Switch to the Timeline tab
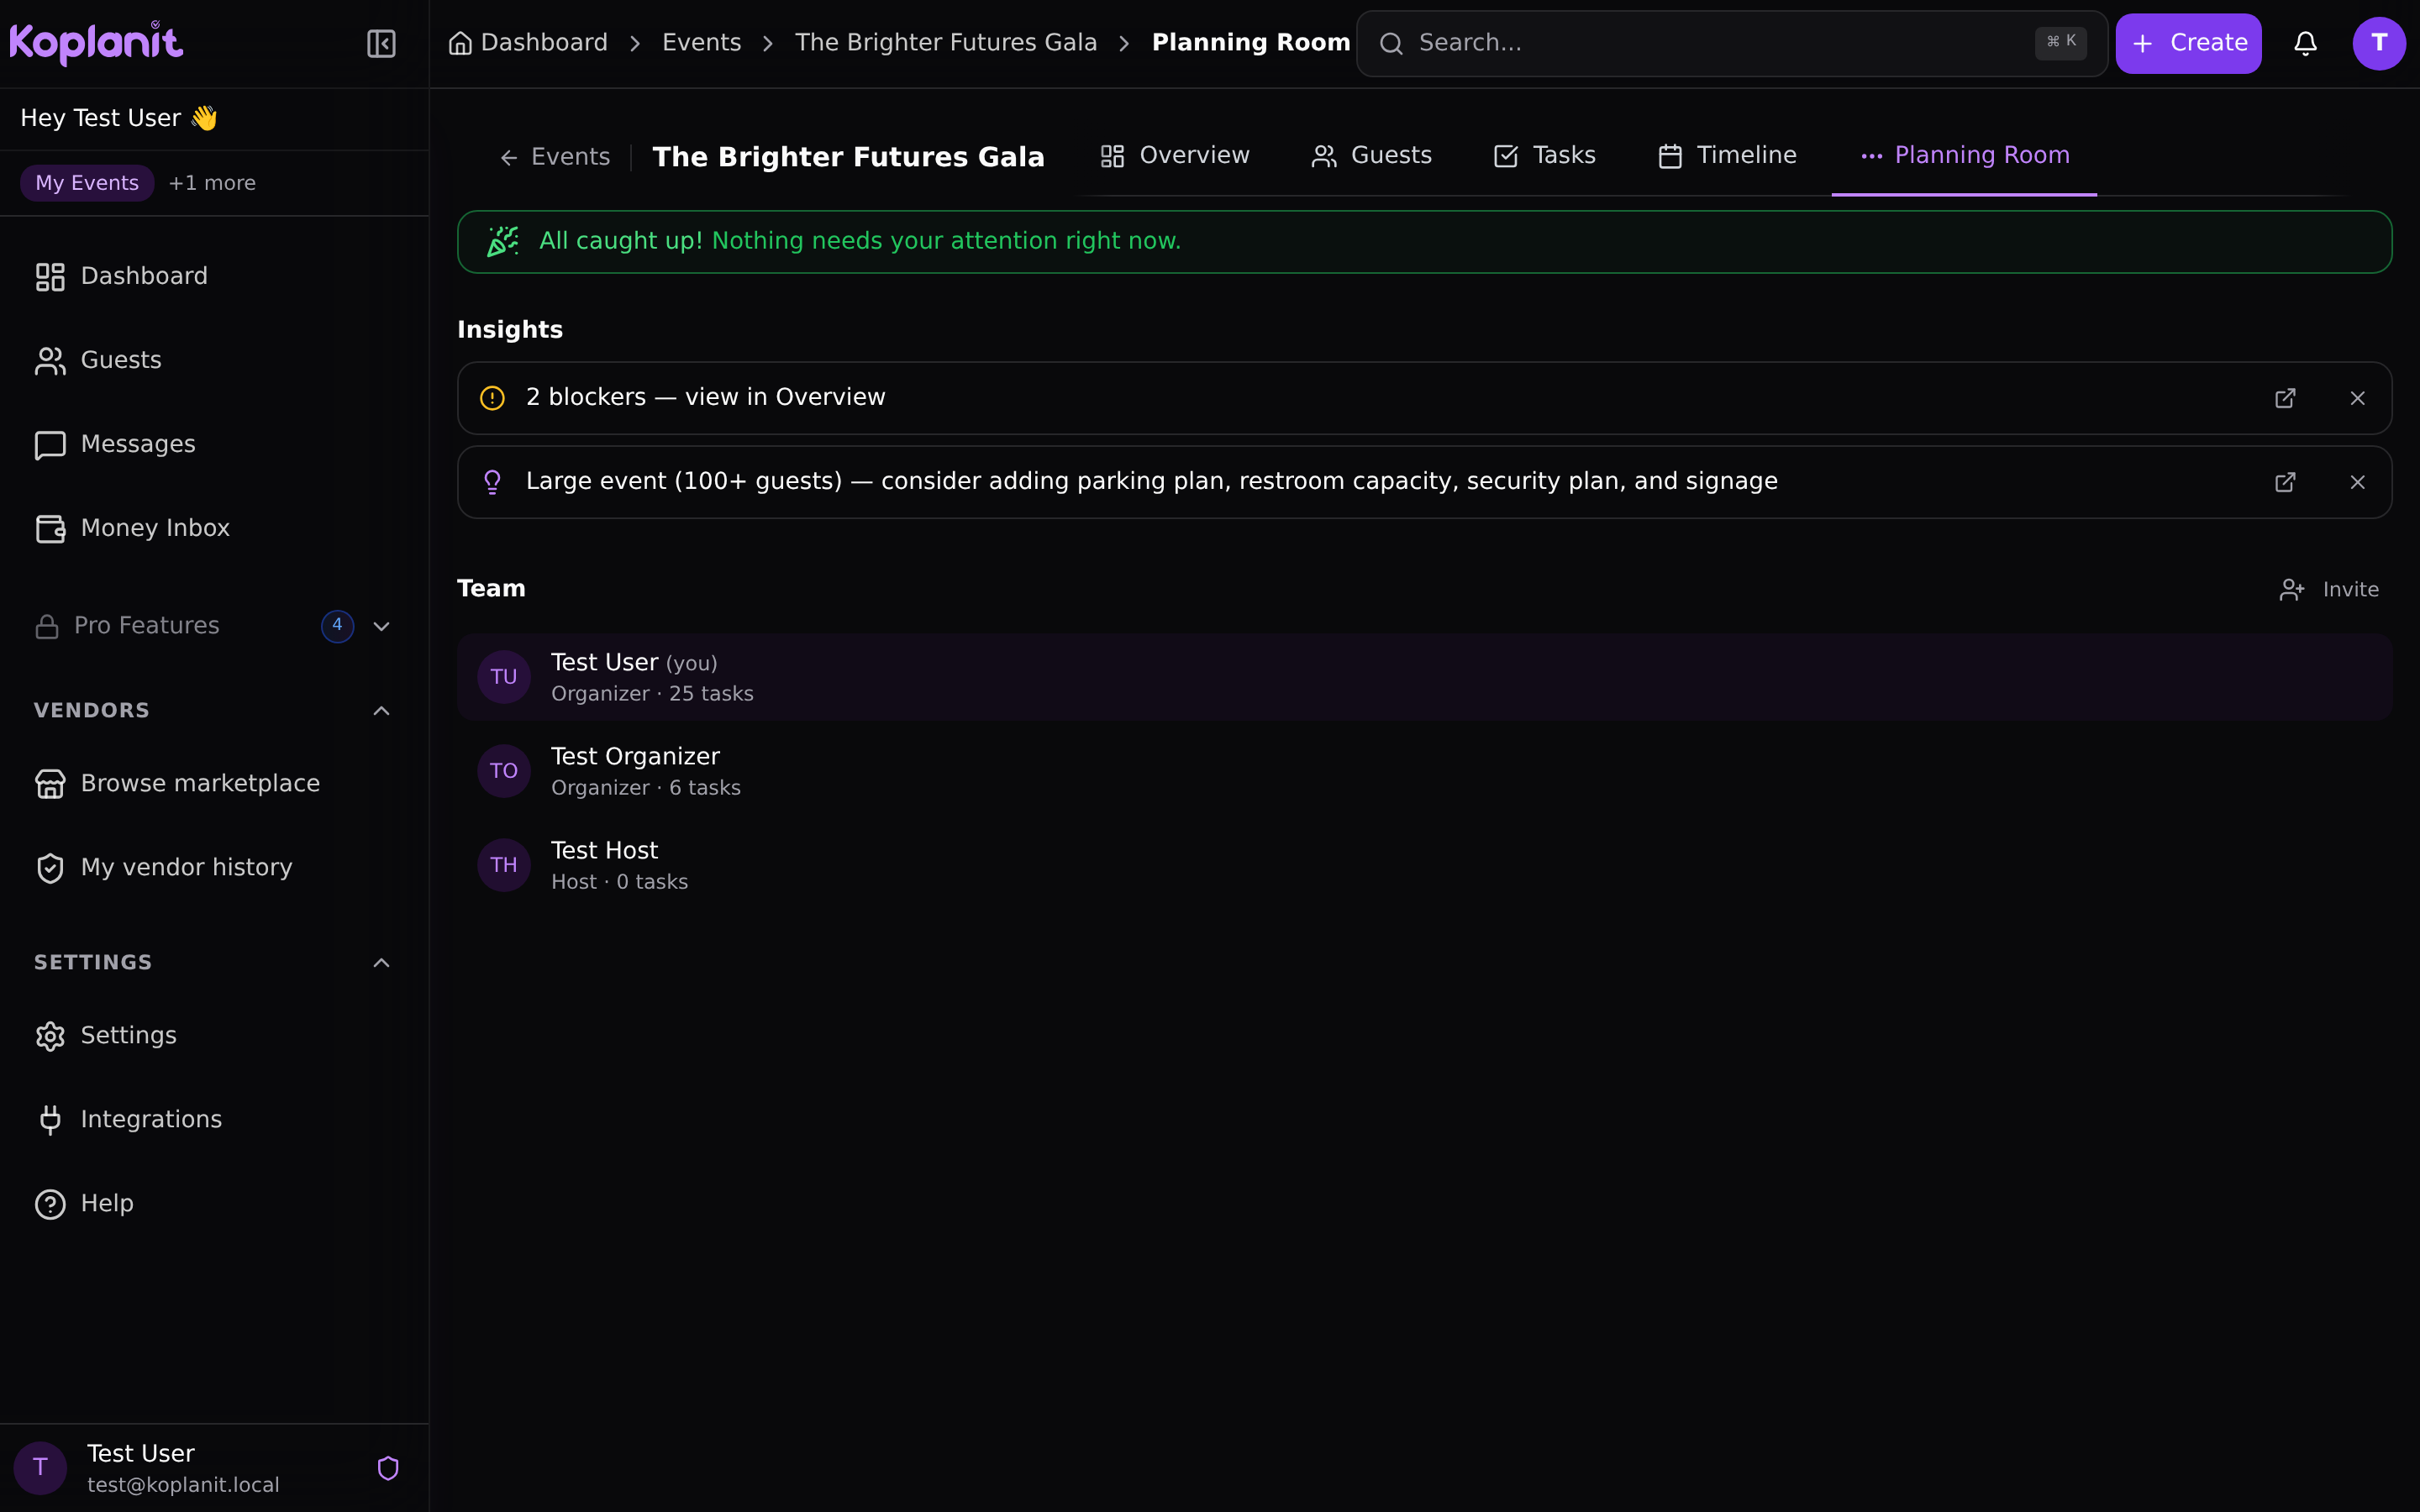The image size is (2420, 1512). coord(1727,156)
